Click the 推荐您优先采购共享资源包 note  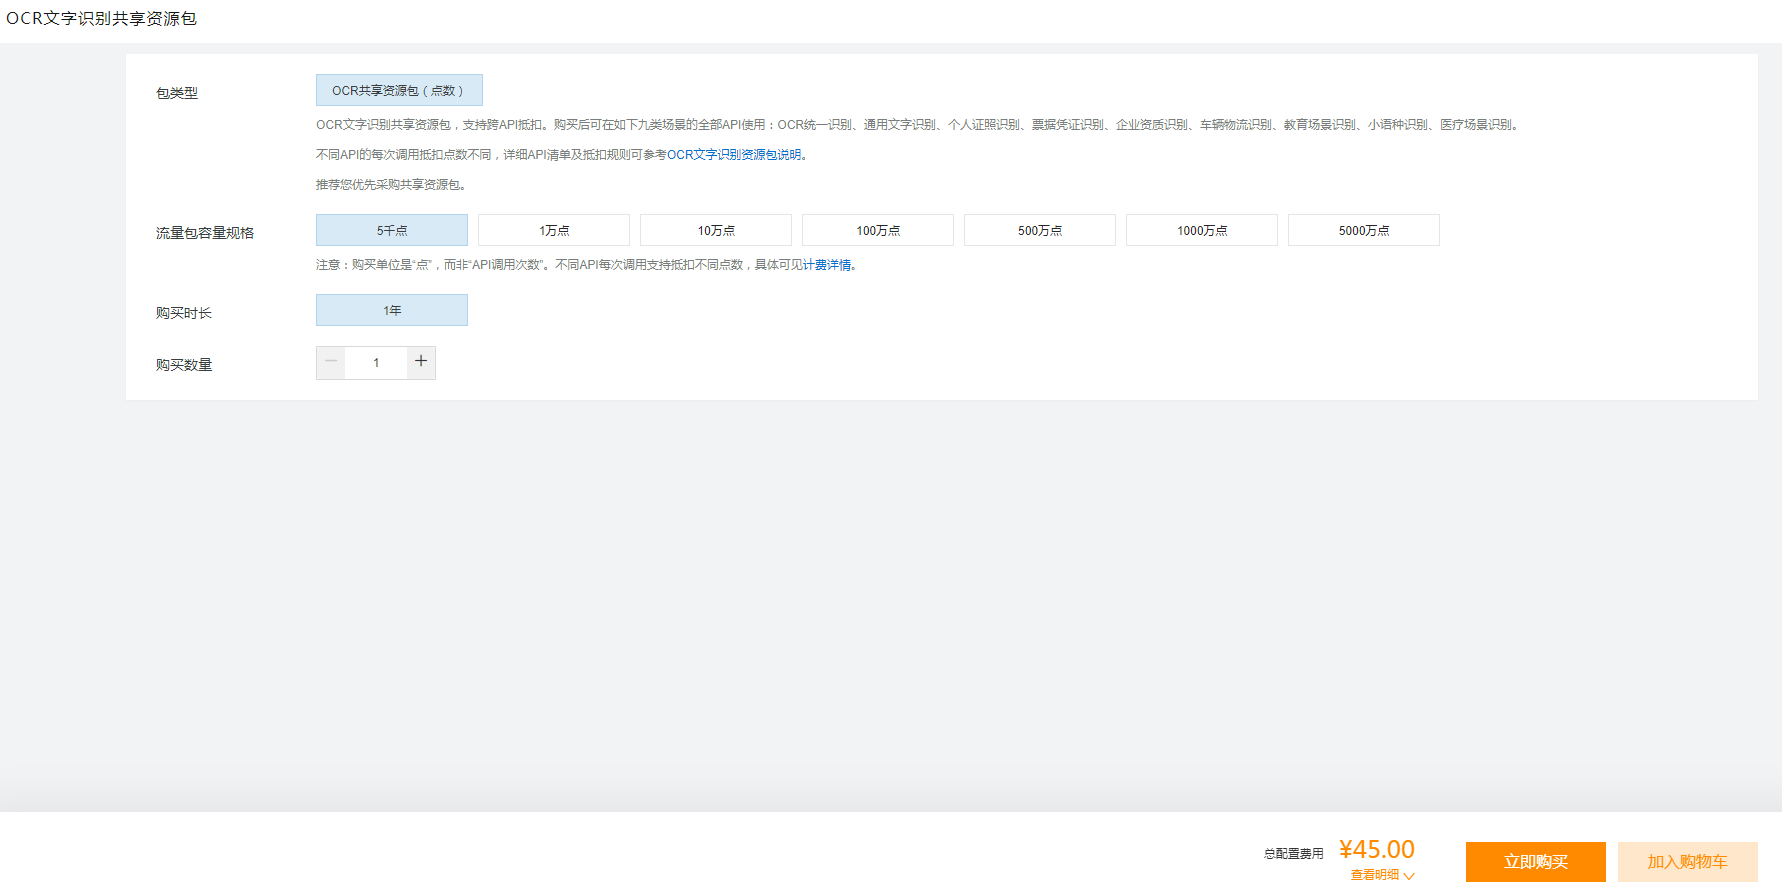point(391,185)
